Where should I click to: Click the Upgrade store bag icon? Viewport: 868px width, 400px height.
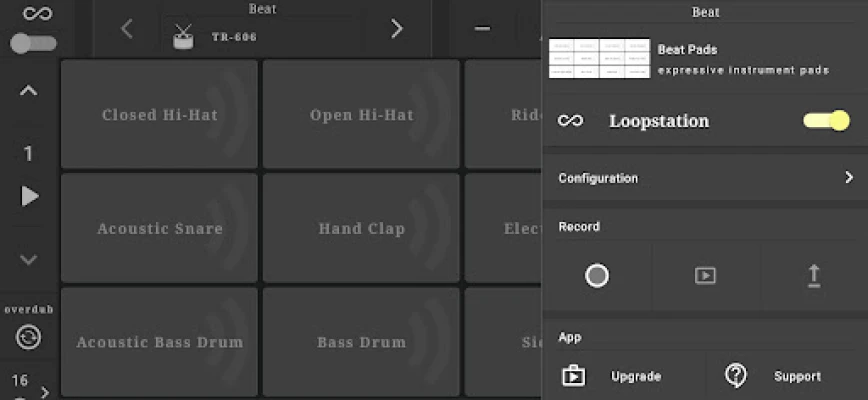coord(574,376)
